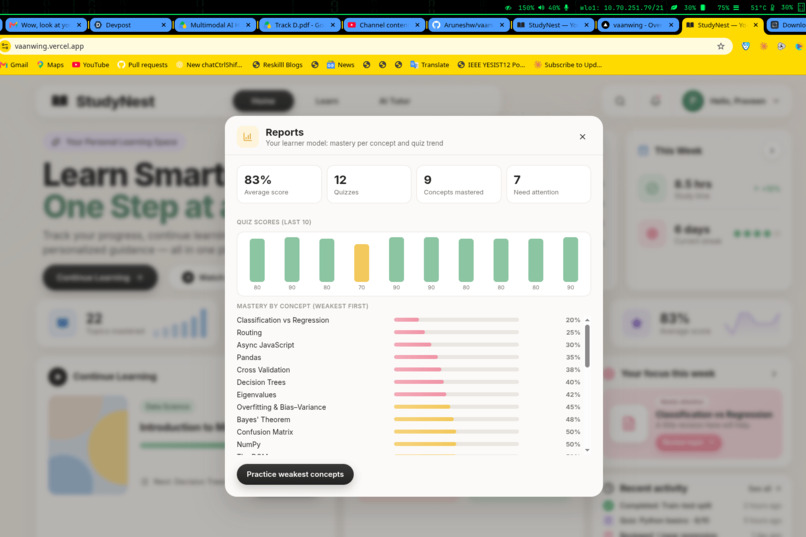Click the blurred notification bell in StudyNest header
The image size is (806, 537).
[x=655, y=101]
